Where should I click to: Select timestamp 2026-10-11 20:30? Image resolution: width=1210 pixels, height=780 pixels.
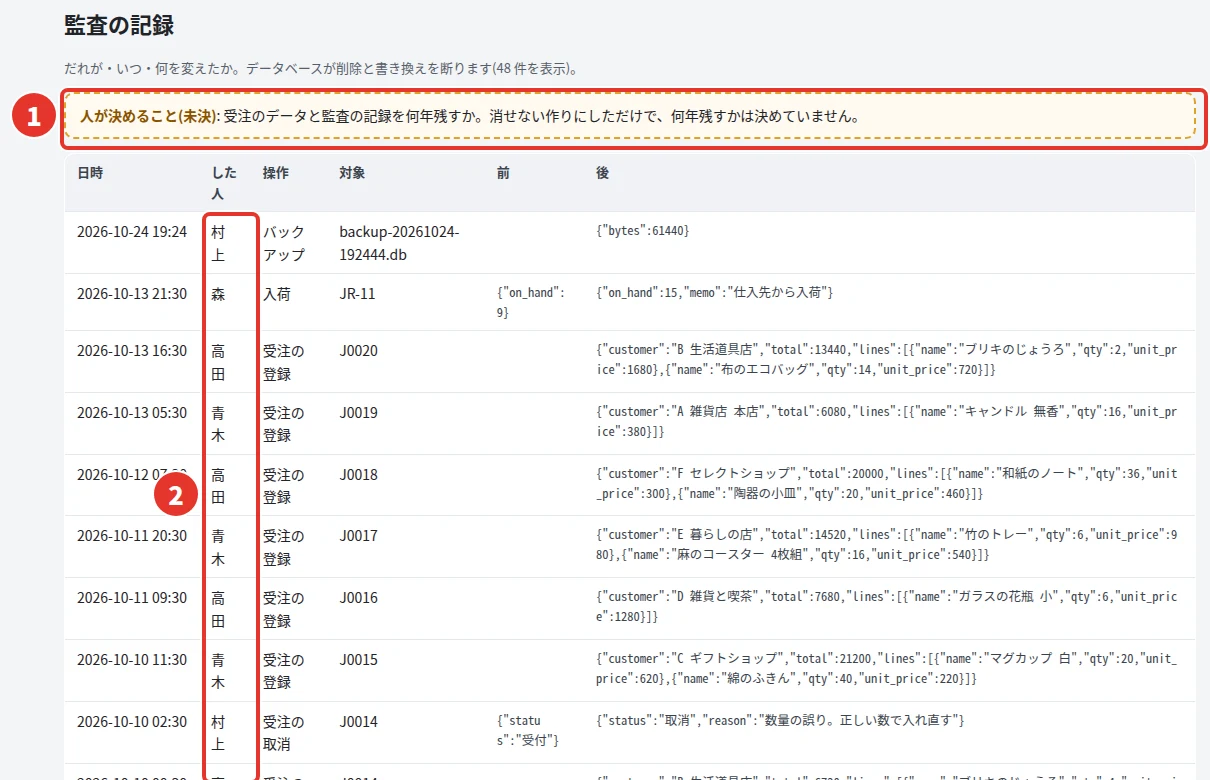132,536
